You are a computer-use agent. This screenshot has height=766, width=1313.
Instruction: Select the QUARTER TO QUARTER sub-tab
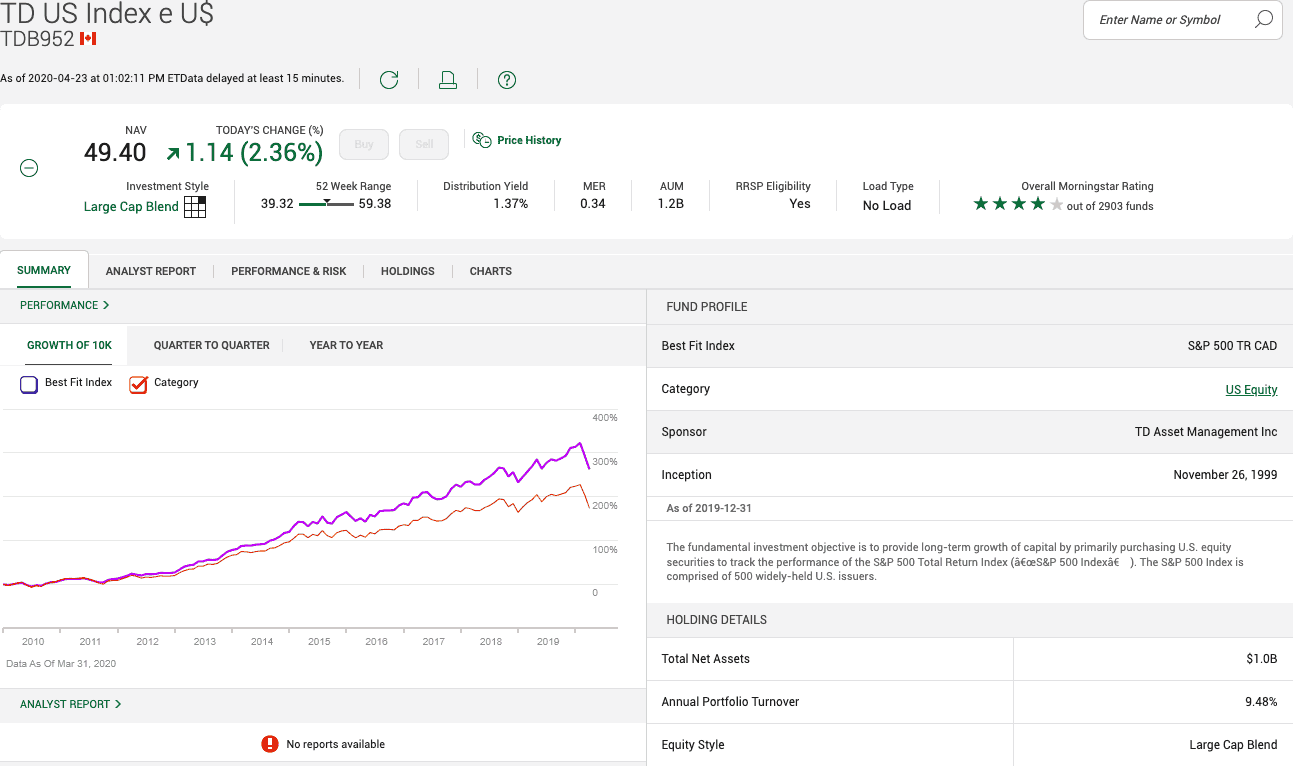click(212, 345)
